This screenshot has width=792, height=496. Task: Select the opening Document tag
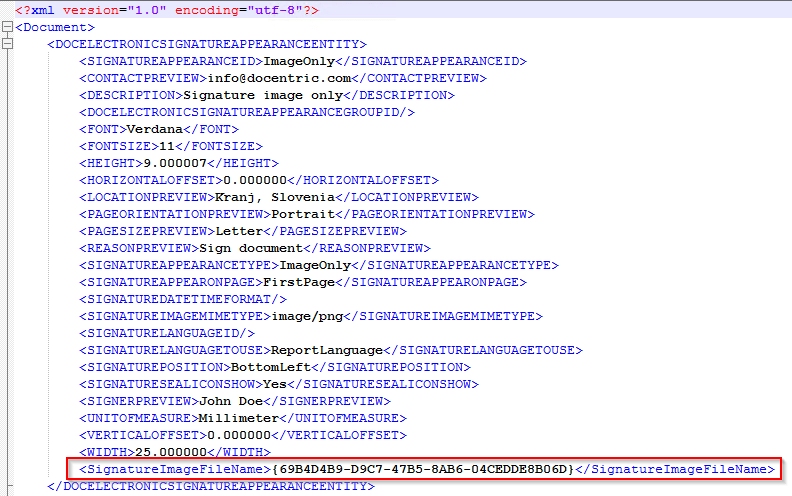coord(55,27)
